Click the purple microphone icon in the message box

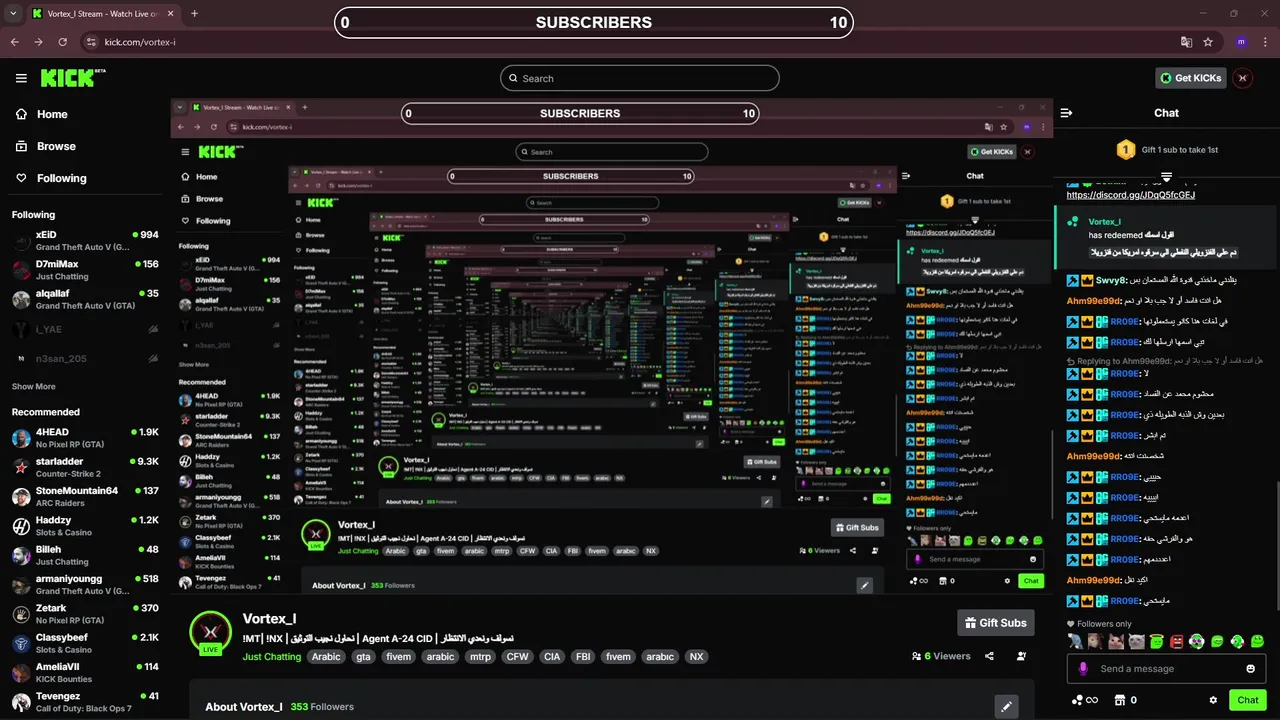(x=1083, y=669)
